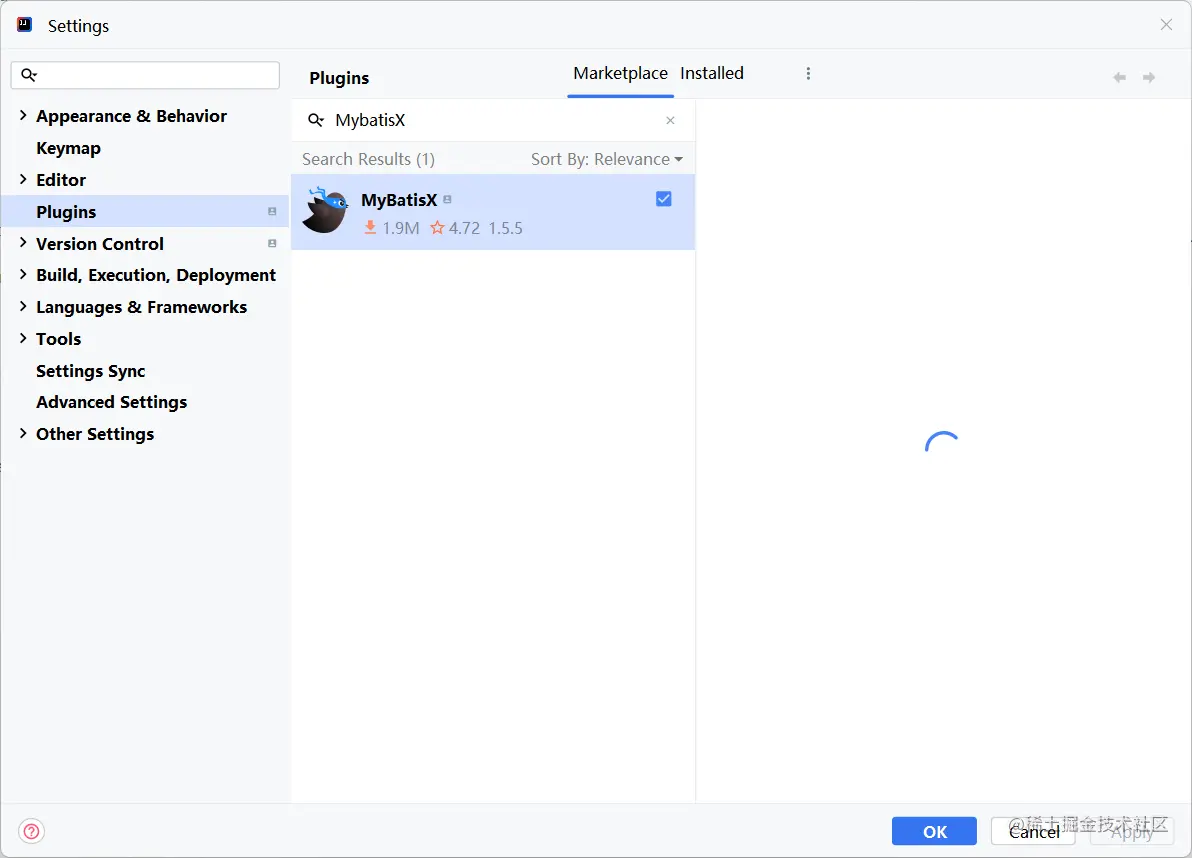Expand the Tools settings section
This screenshot has height=858, width=1192.
click(x=23, y=338)
